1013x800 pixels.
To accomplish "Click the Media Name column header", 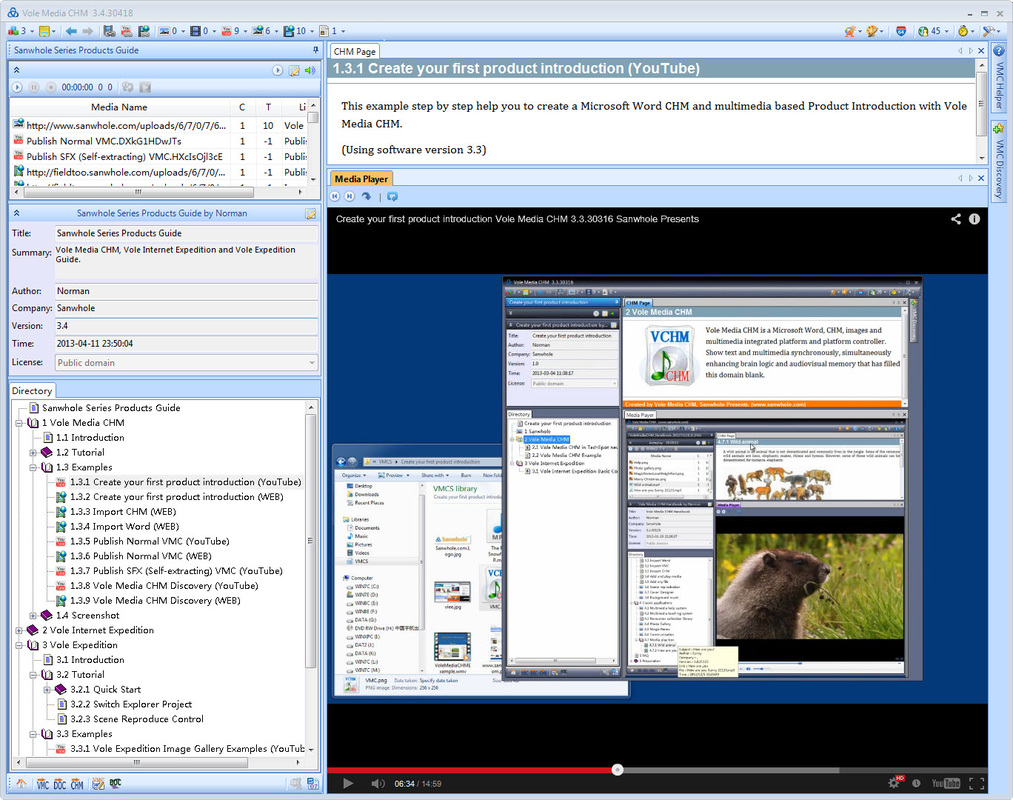I will (x=120, y=107).
